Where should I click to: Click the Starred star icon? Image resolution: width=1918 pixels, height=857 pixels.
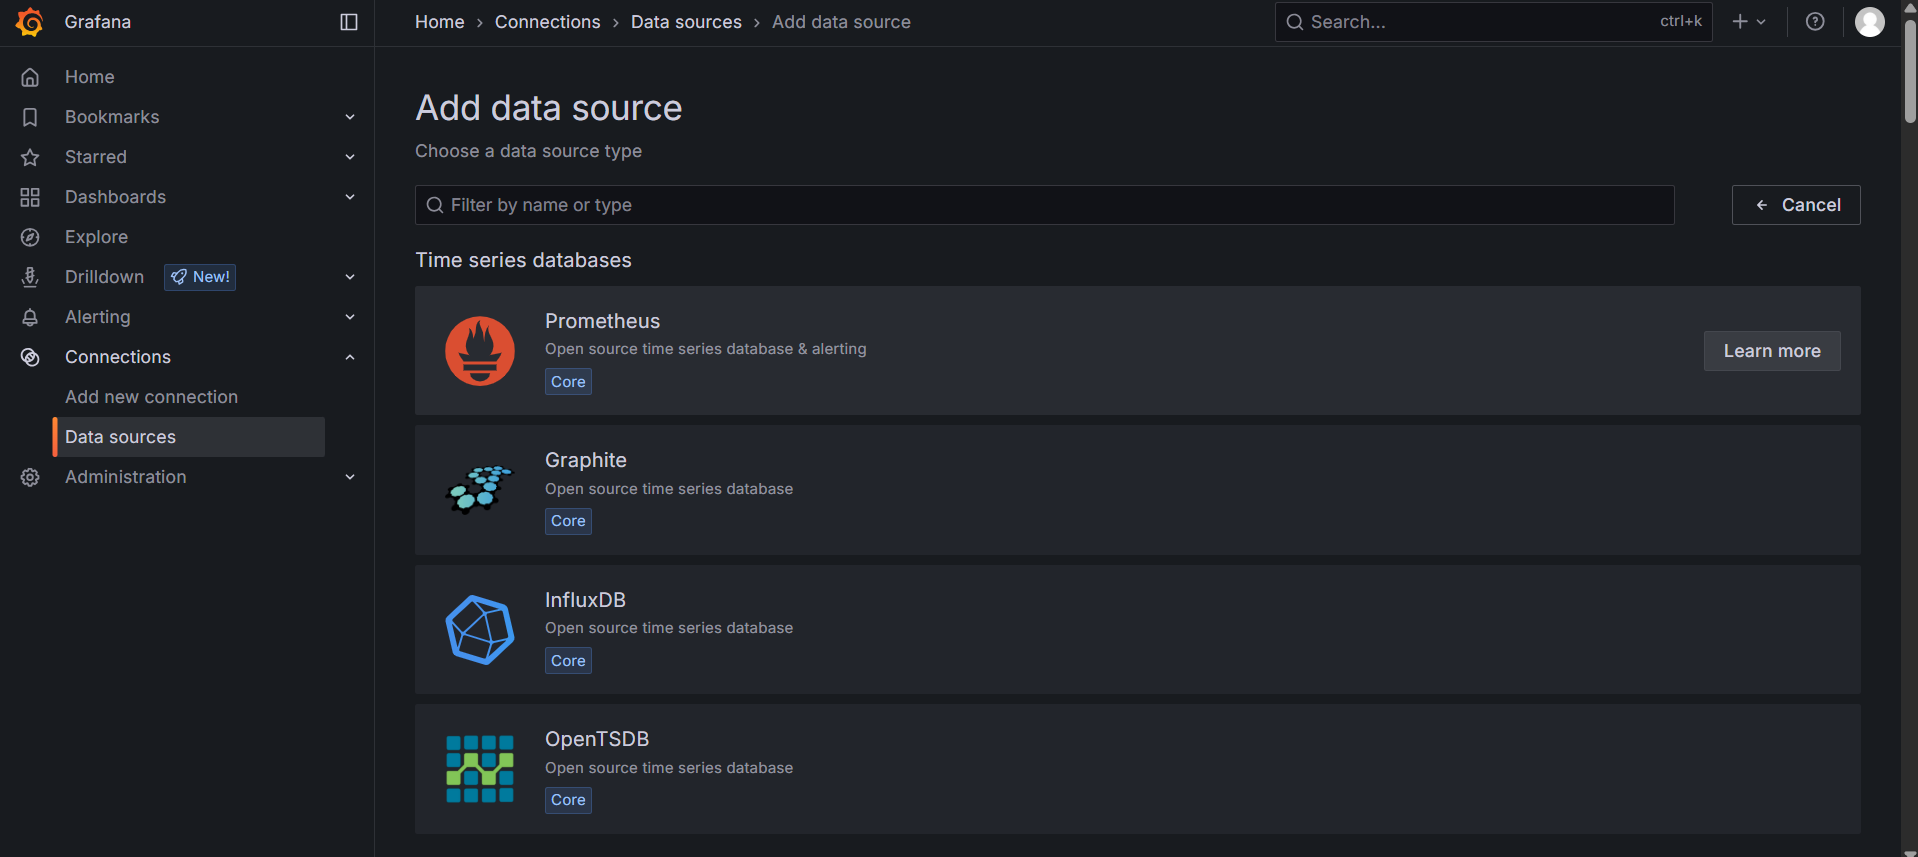[x=30, y=157]
